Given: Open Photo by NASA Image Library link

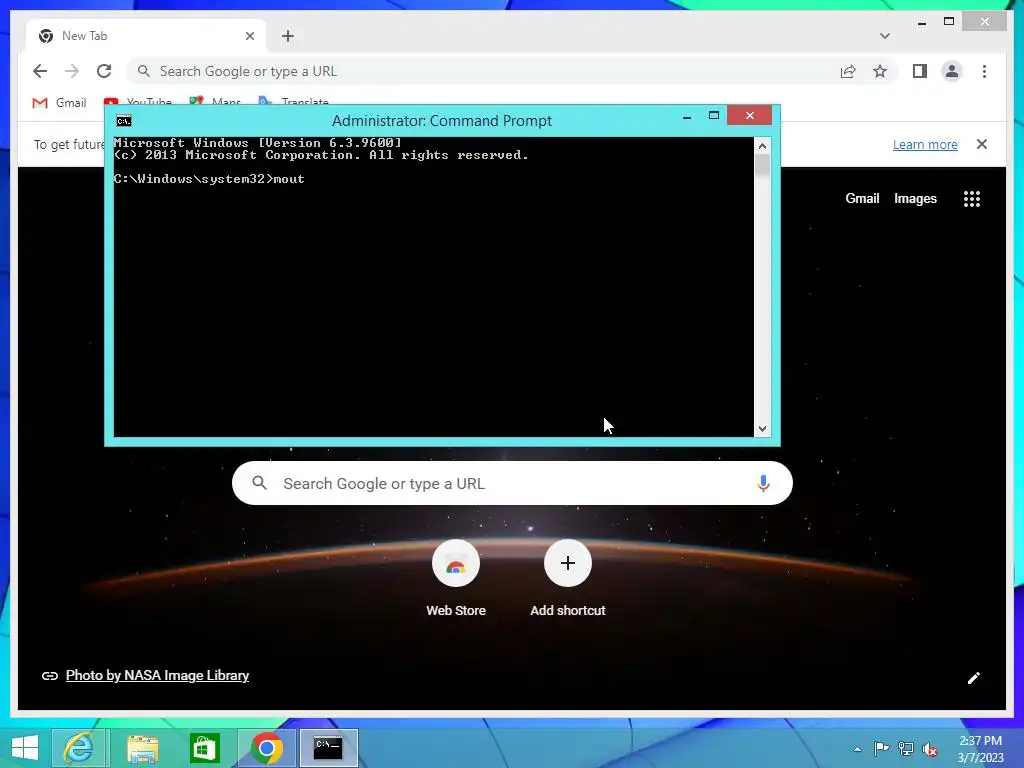Looking at the screenshot, I should click(157, 675).
